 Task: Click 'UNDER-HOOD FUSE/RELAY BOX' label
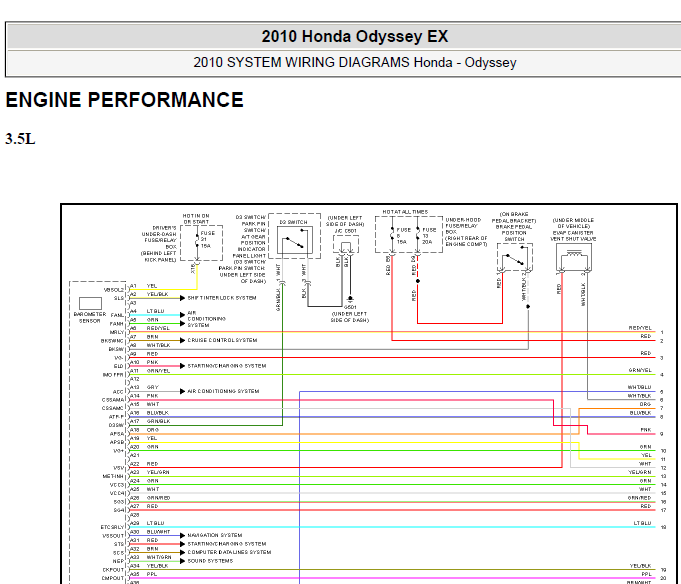(x=463, y=226)
